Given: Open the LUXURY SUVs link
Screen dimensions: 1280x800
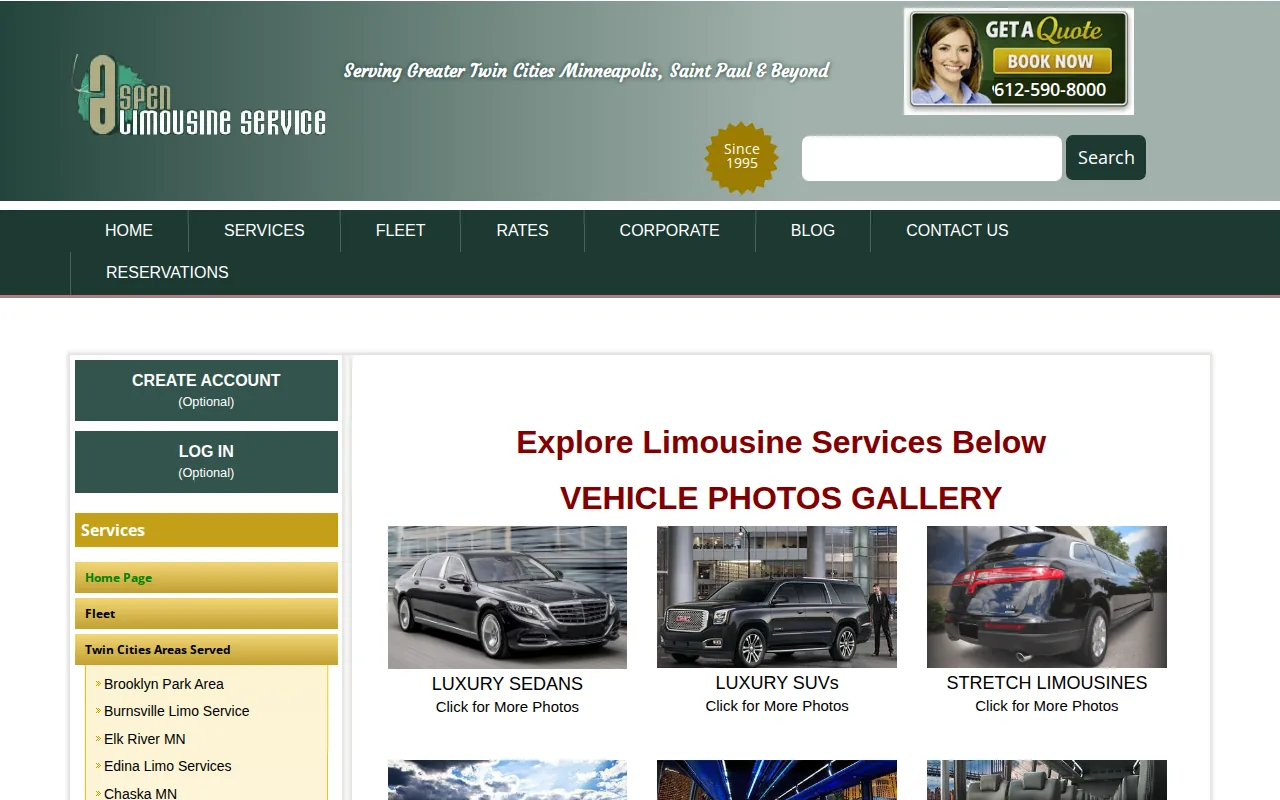Looking at the screenshot, I should click(x=777, y=683).
